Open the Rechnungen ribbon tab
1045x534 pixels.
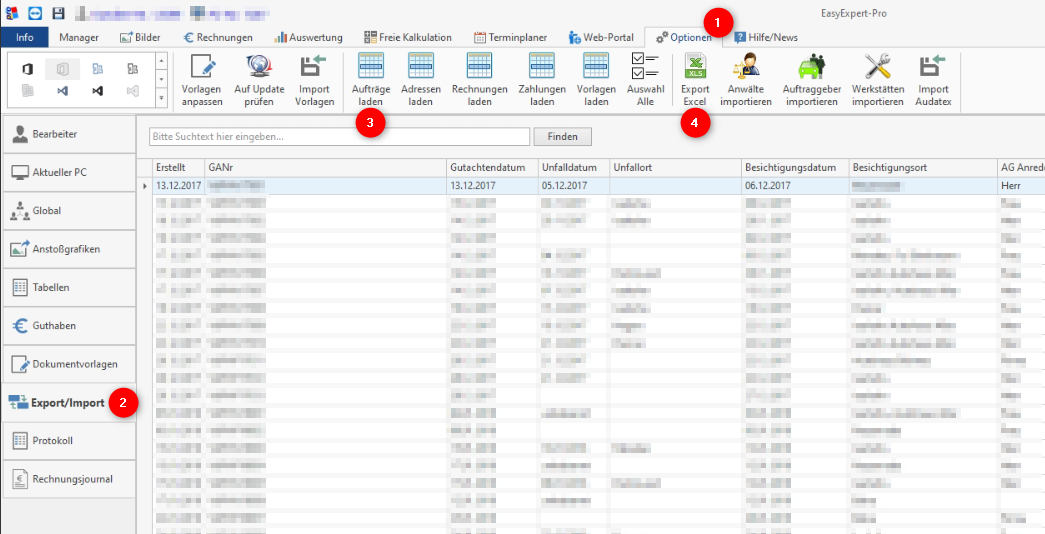coord(218,37)
